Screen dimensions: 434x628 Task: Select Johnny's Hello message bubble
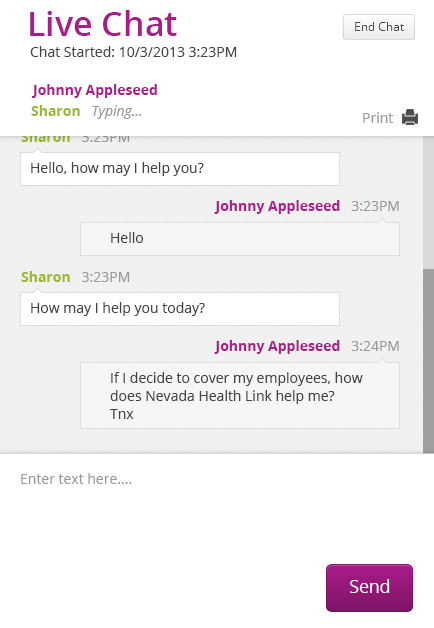pos(240,239)
